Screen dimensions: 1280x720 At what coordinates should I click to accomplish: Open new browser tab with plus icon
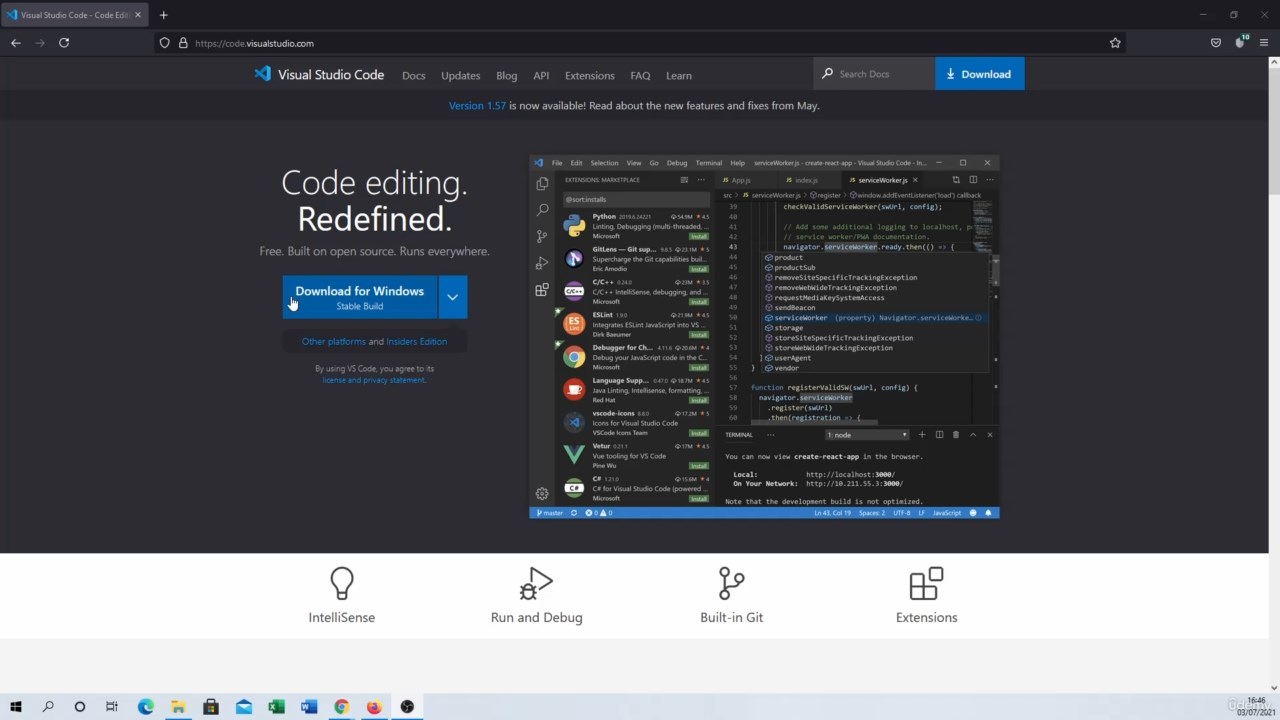point(164,15)
